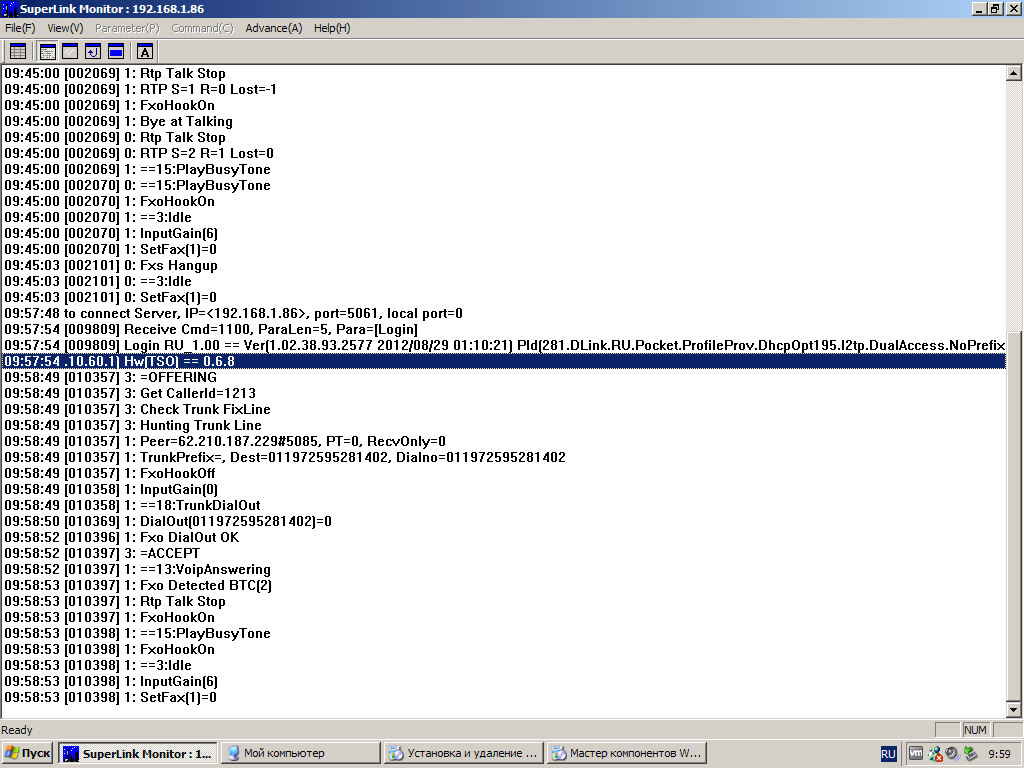This screenshot has height=768, width=1024.
Task: Open the Пуск start button
Action: (27, 753)
